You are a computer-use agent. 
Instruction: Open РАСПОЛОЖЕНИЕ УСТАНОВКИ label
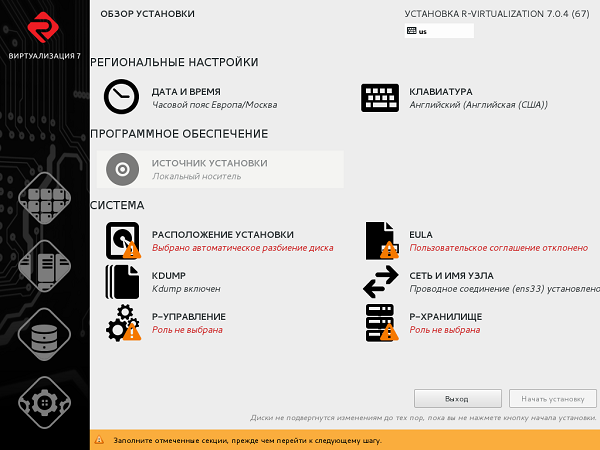click(223, 234)
